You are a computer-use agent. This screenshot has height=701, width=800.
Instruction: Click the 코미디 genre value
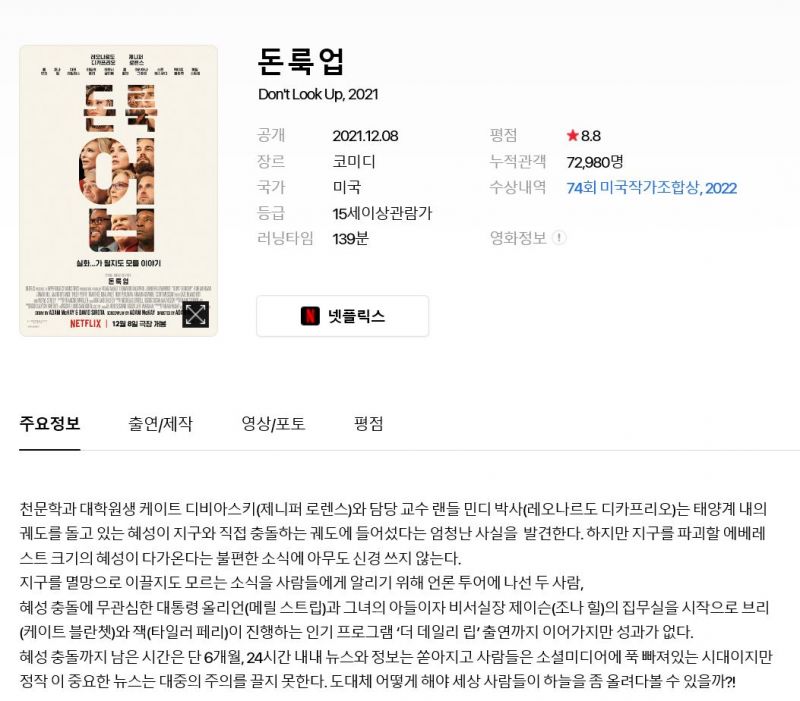(x=354, y=162)
